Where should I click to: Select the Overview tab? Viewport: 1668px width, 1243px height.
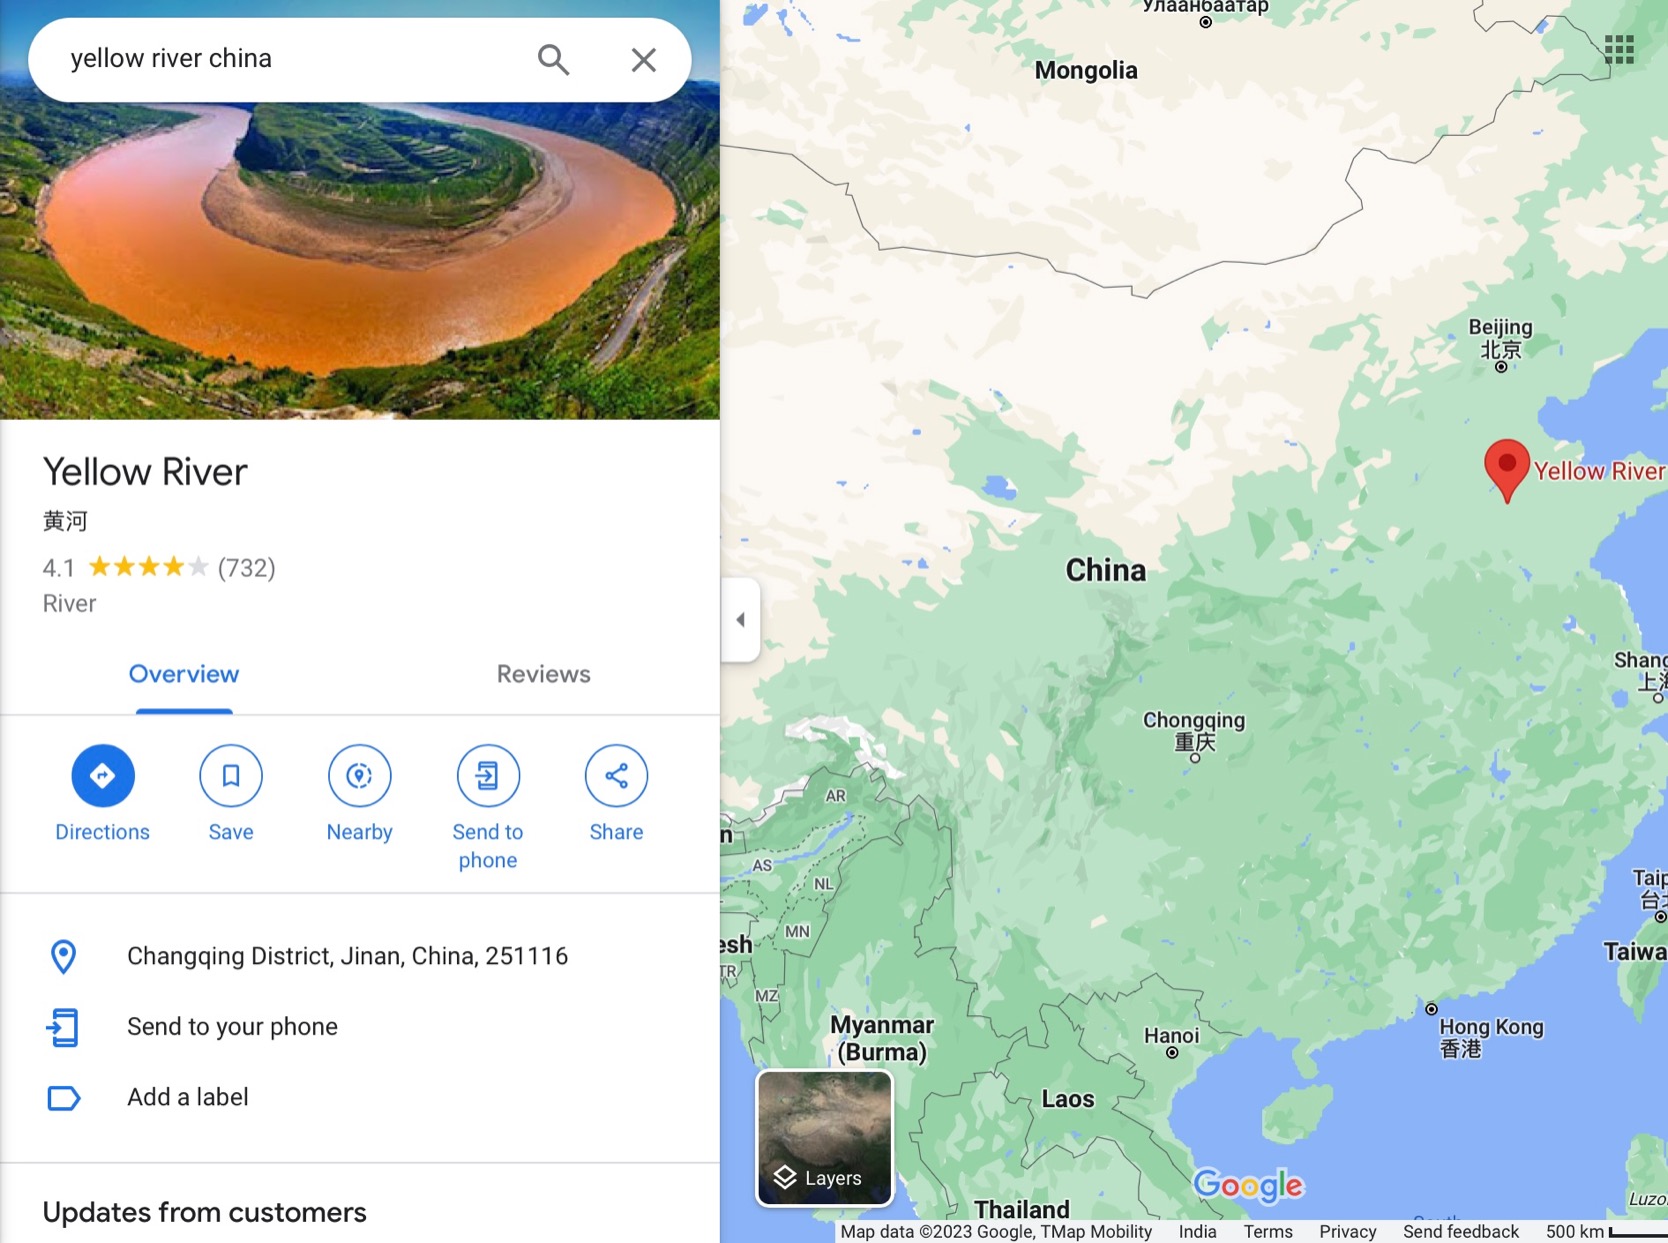184,674
